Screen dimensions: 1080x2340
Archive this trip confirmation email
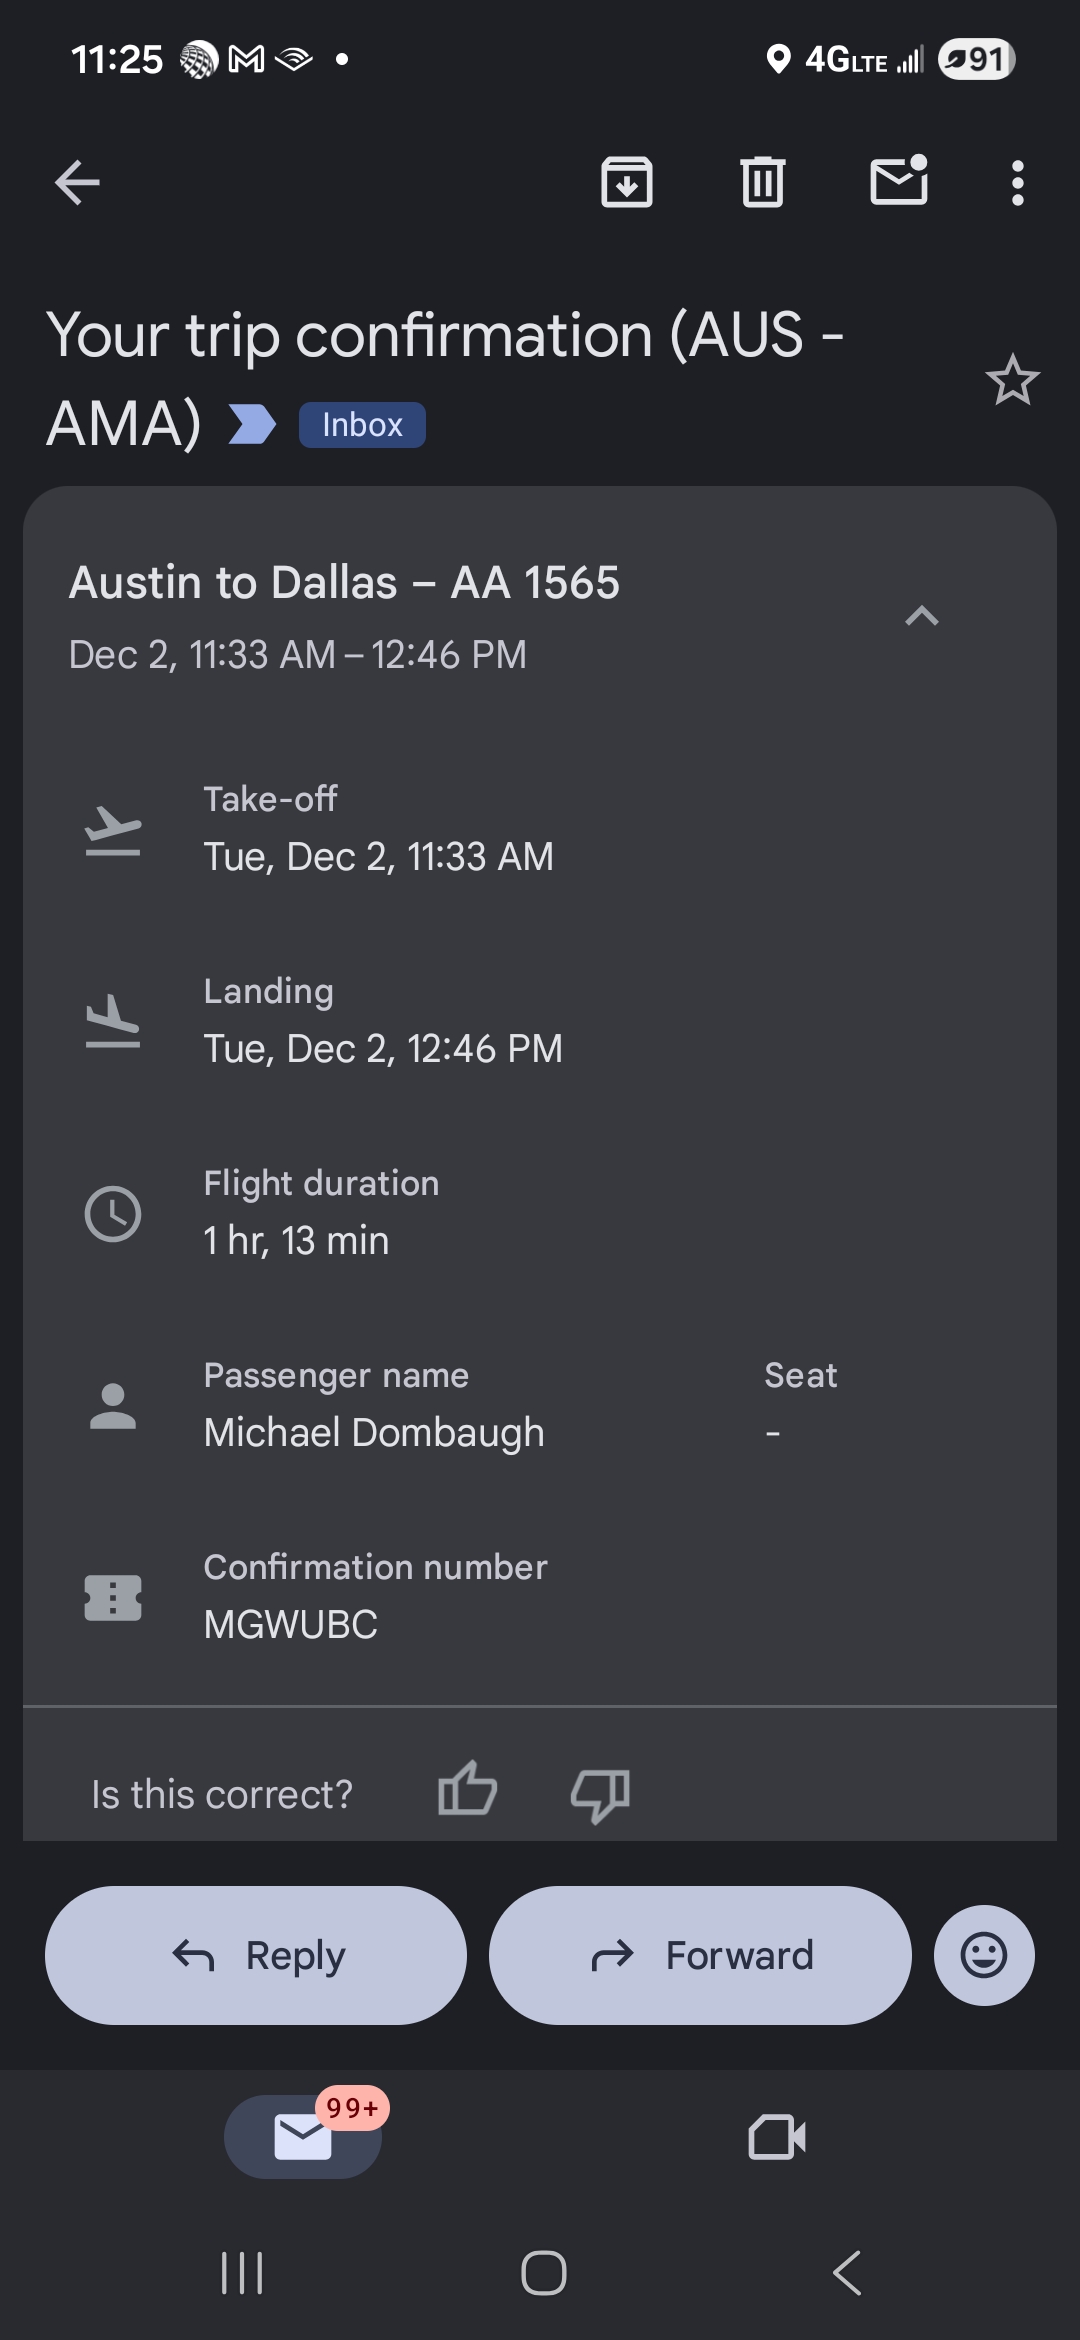pyautogui.click(x=627, y=183)
